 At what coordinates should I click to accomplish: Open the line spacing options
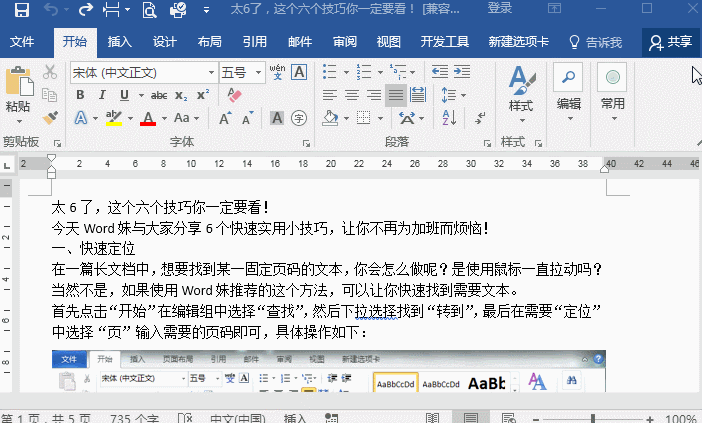[453, 95]
